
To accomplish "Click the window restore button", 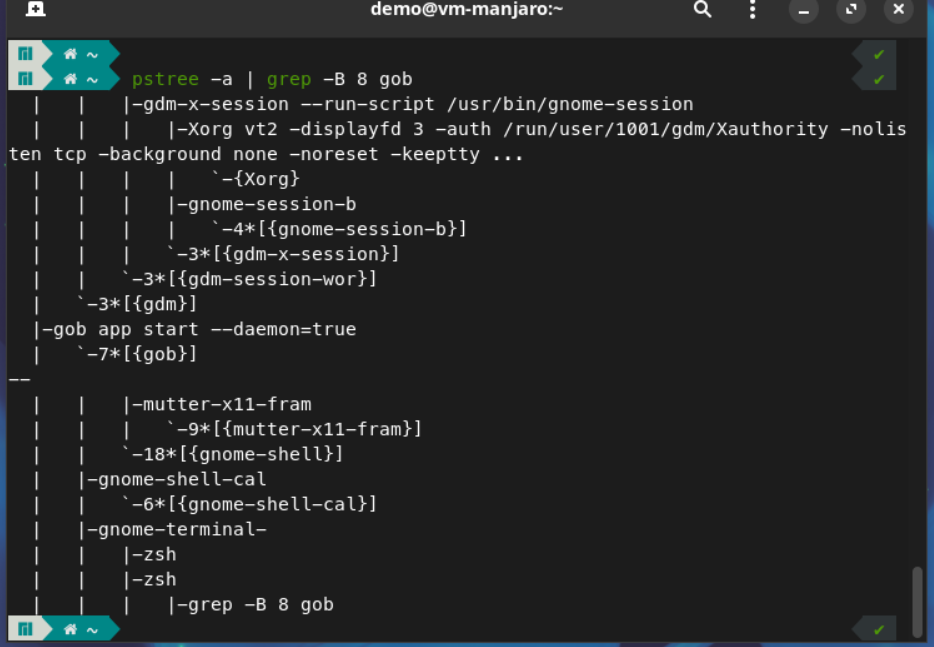I will coord(851,11).
